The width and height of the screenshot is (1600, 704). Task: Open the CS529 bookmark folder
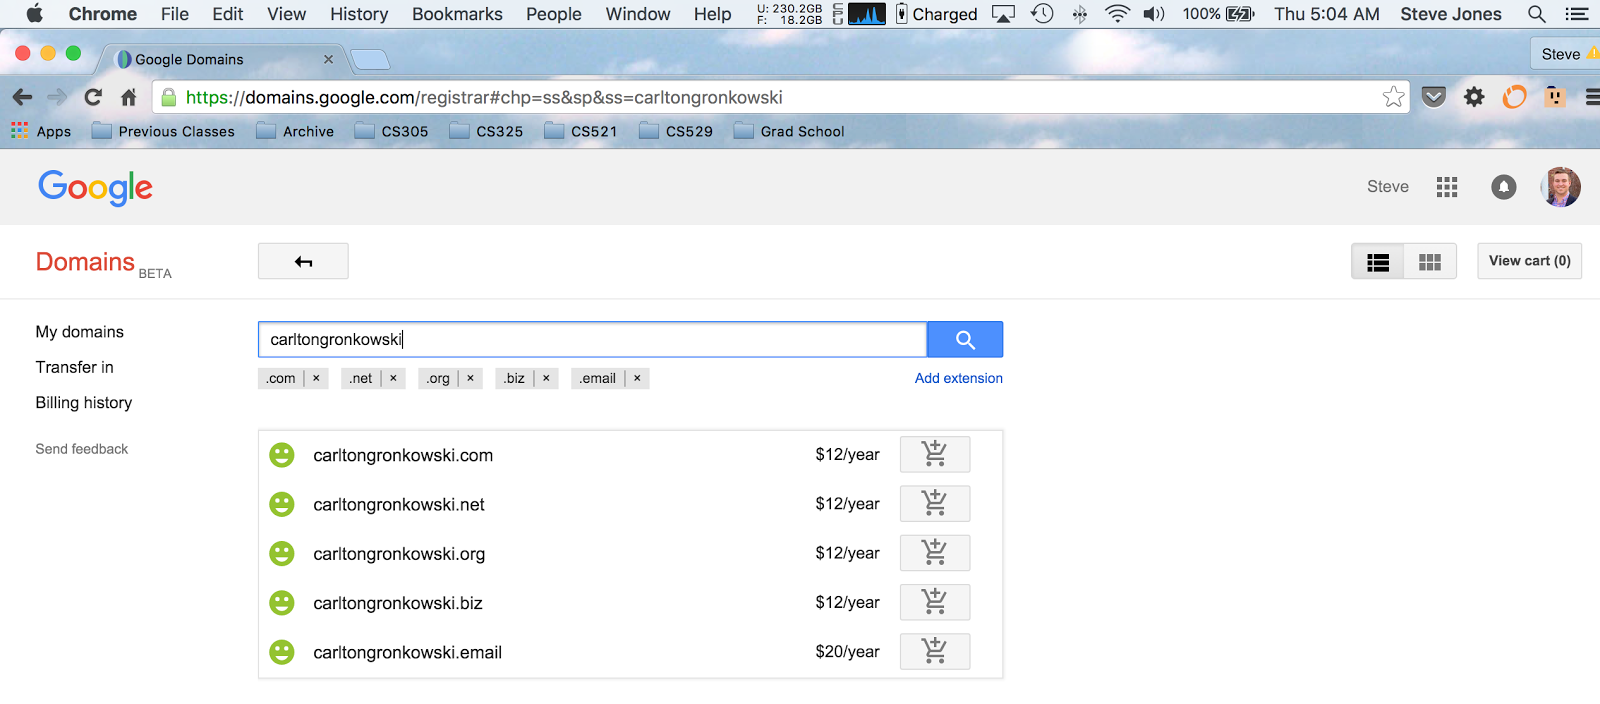(676, 131)
